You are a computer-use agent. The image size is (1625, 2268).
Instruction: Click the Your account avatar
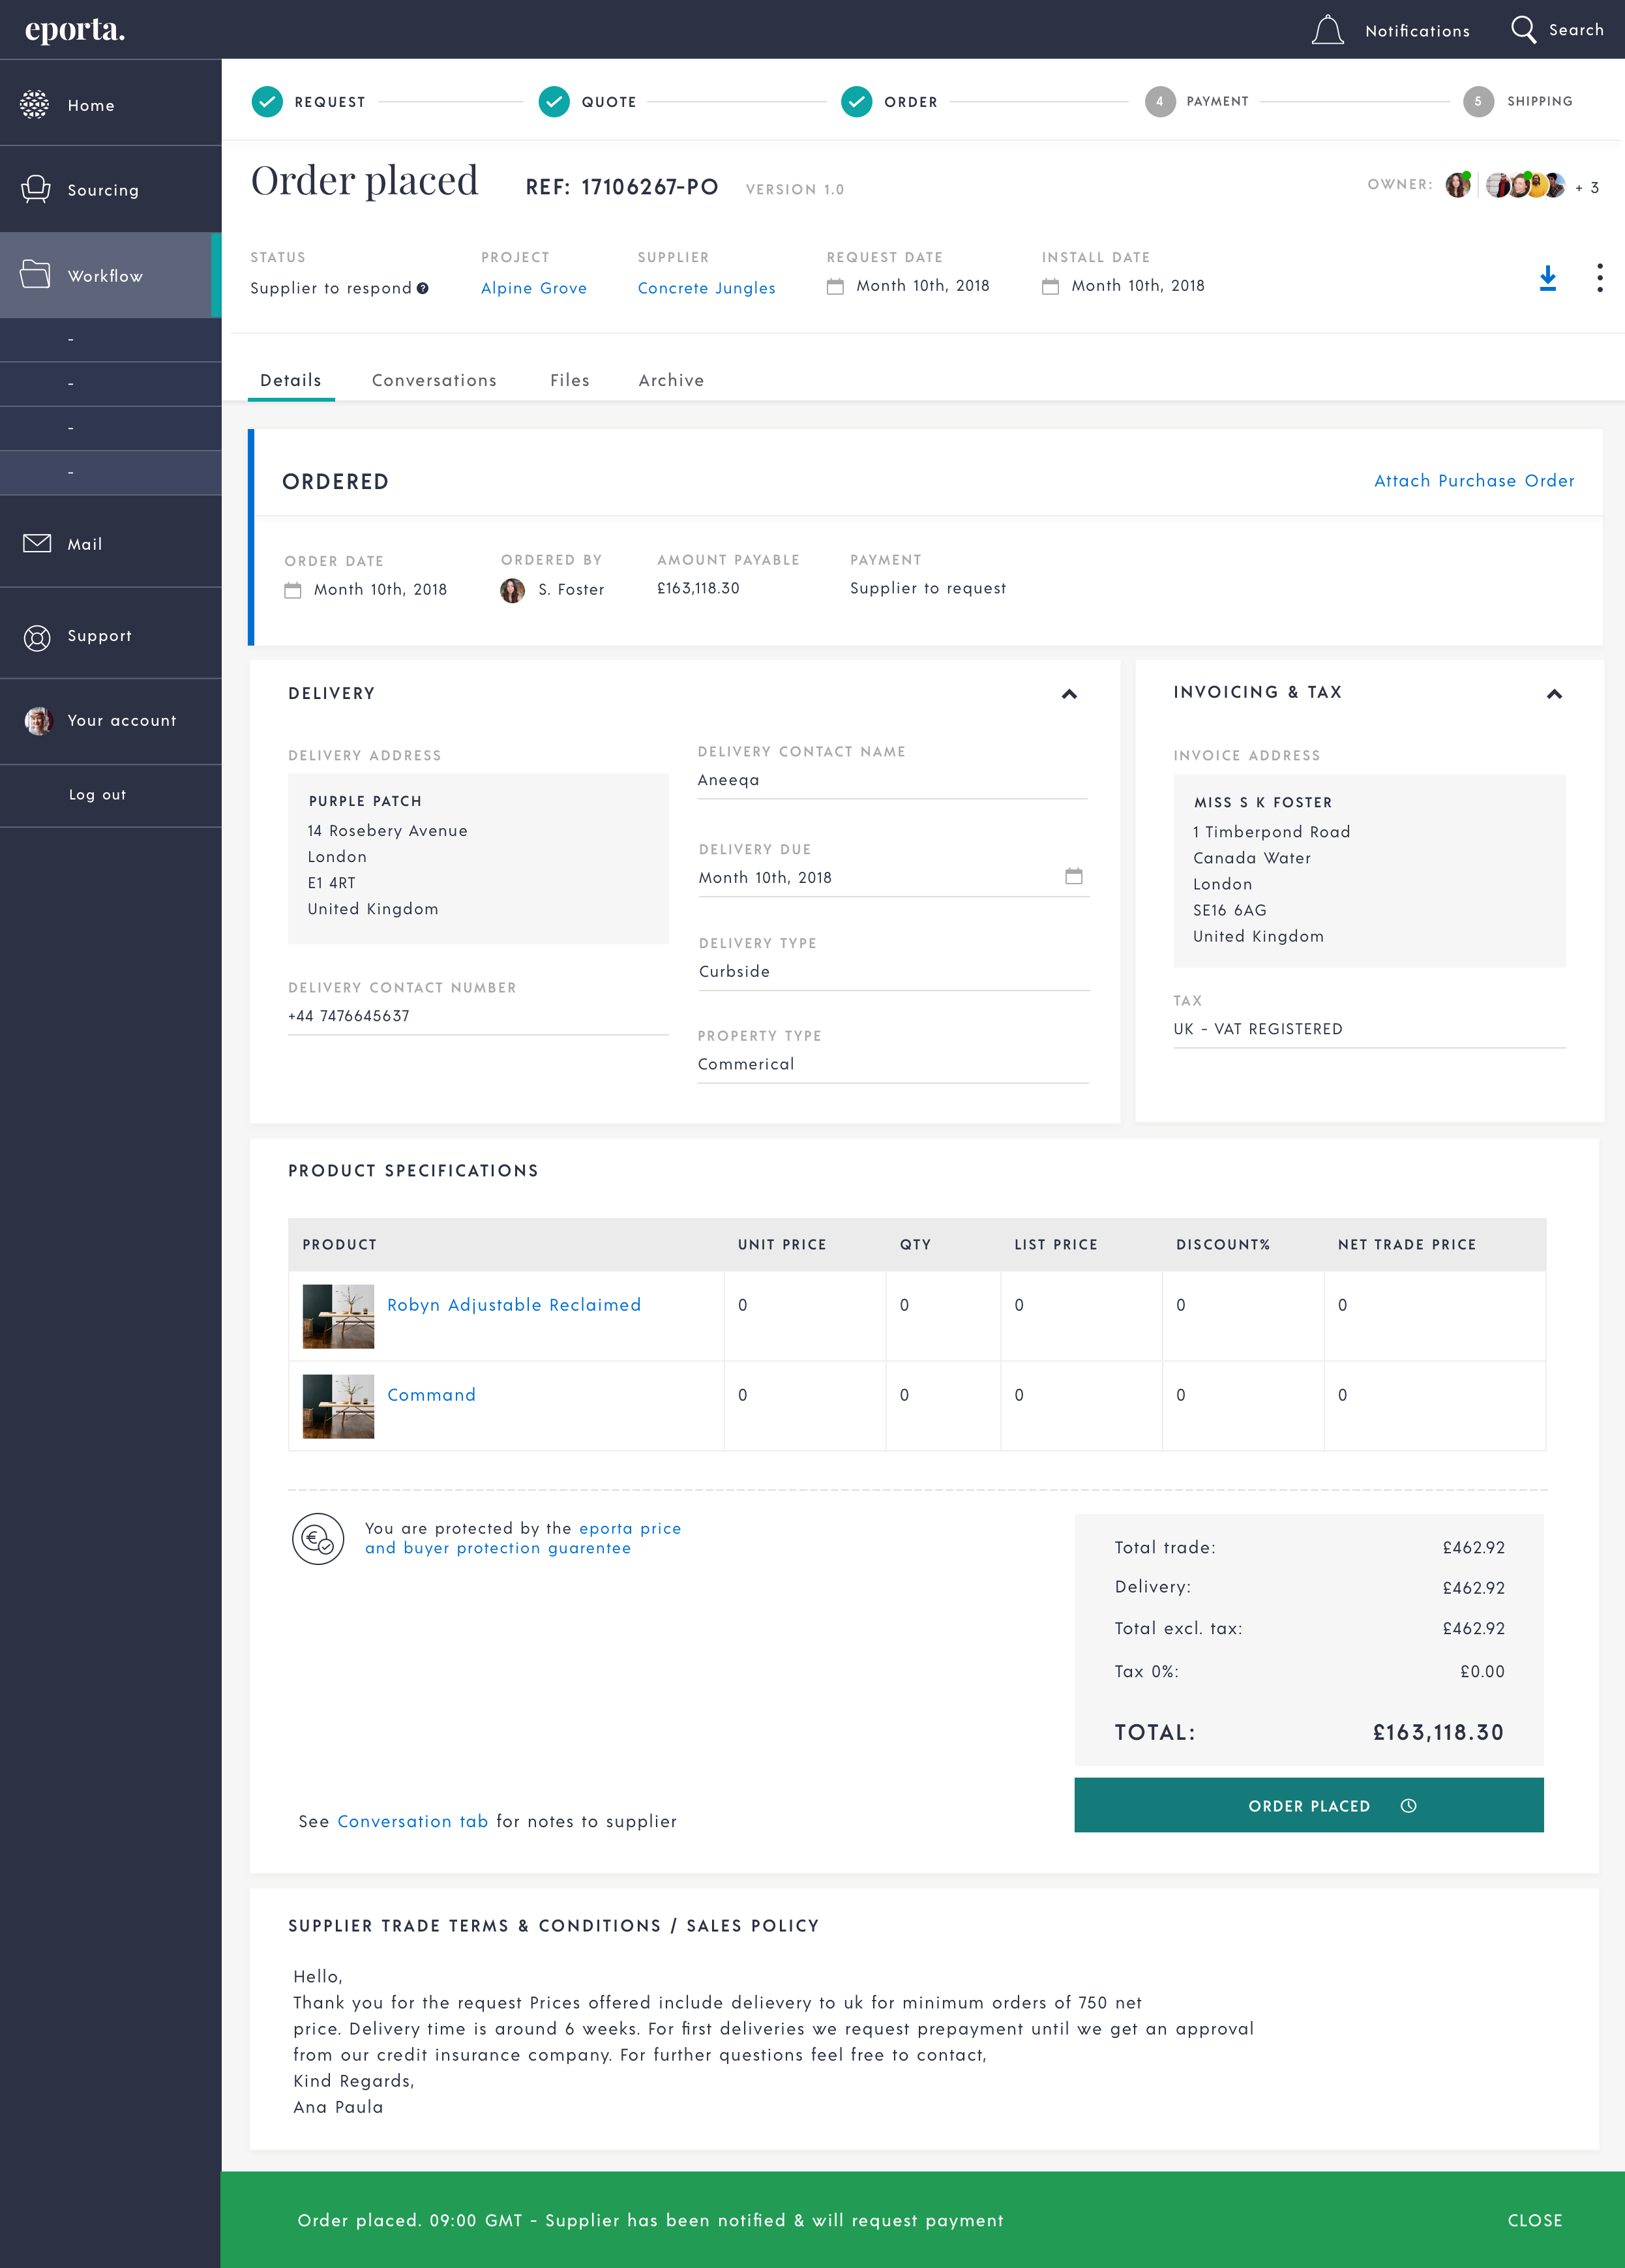[x=38, y=721]
